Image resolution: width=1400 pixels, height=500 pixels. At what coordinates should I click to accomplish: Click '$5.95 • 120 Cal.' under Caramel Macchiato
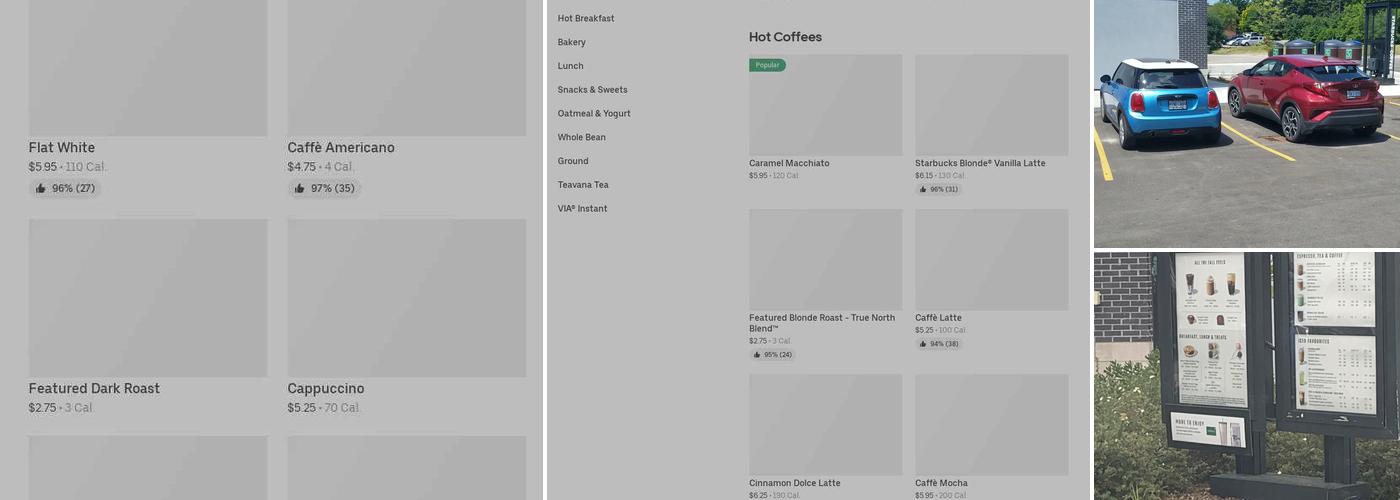[774, 176]
